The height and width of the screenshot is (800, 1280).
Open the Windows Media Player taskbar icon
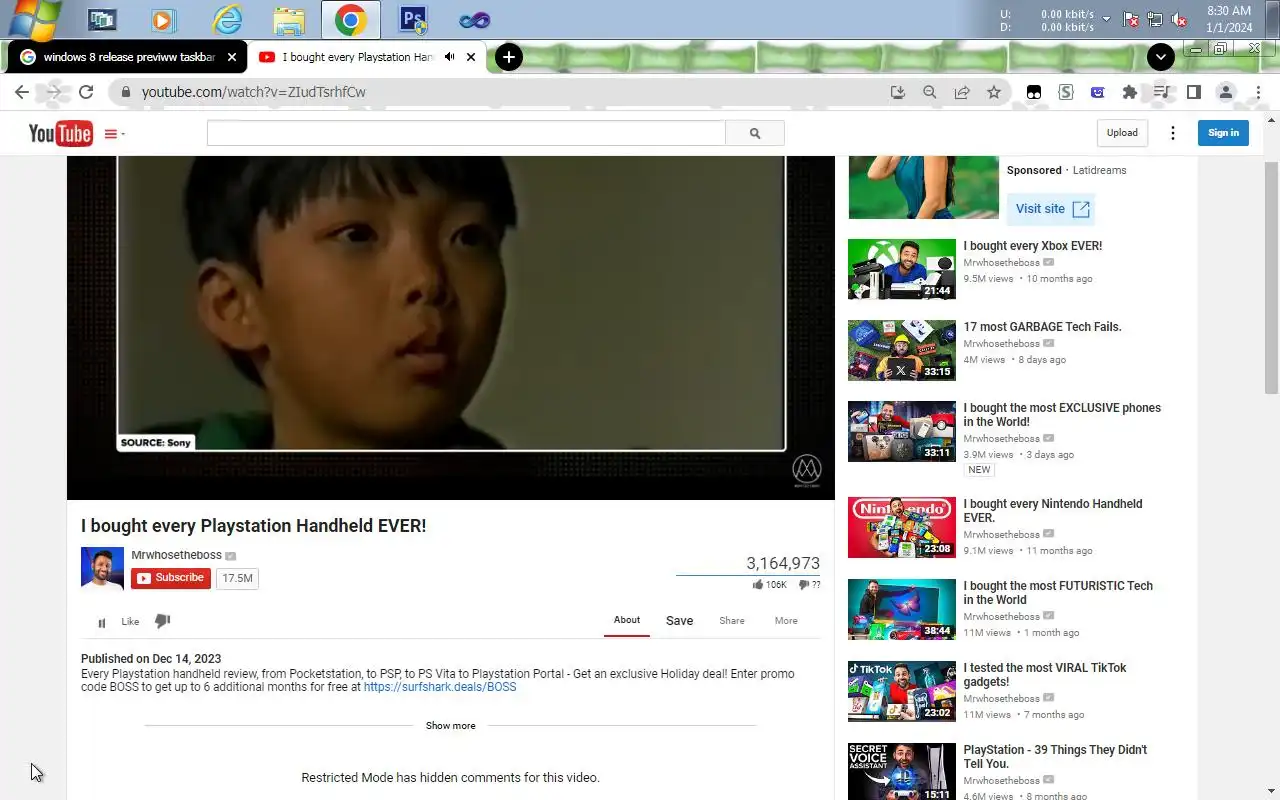[164, 19]
